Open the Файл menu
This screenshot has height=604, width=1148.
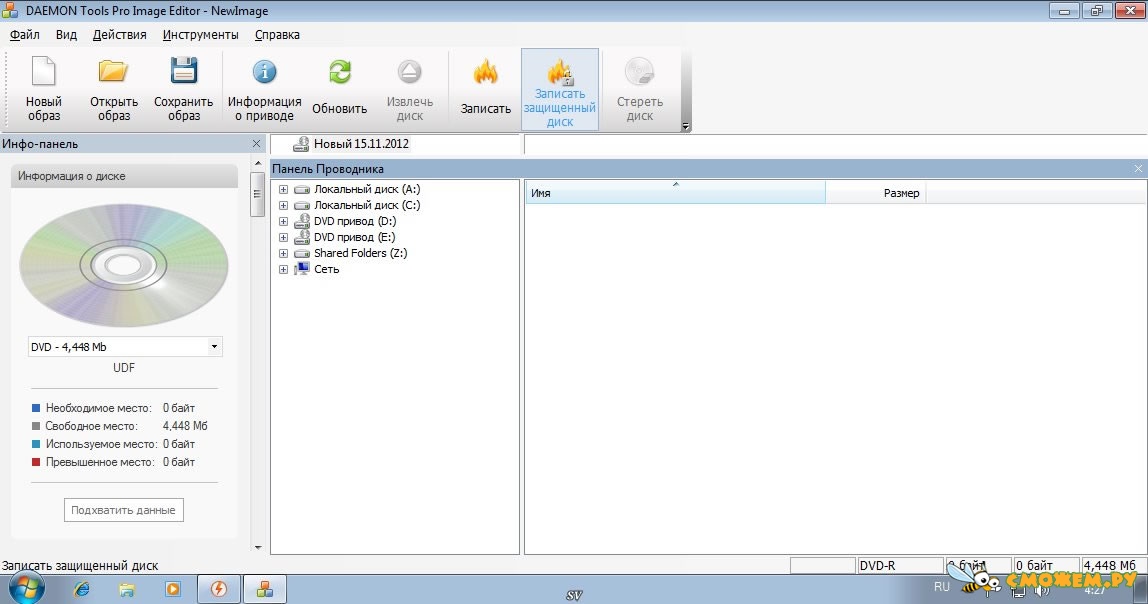(x=25, y=34)
